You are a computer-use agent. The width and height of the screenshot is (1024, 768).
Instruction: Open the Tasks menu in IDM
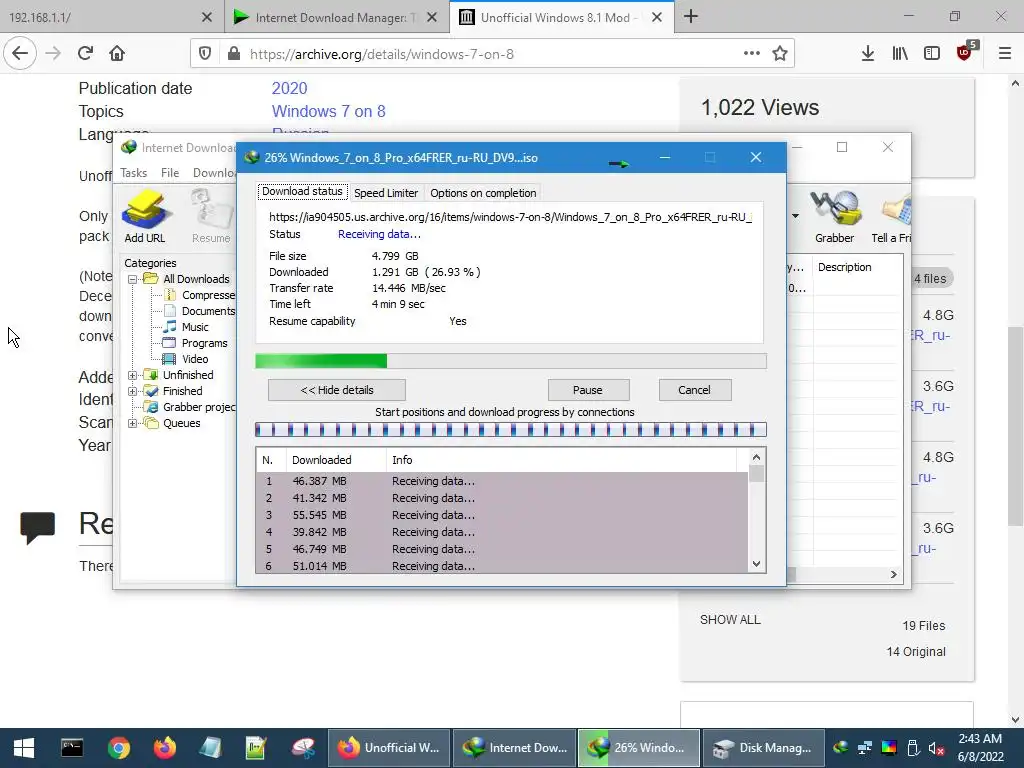[x=133, y=172]
